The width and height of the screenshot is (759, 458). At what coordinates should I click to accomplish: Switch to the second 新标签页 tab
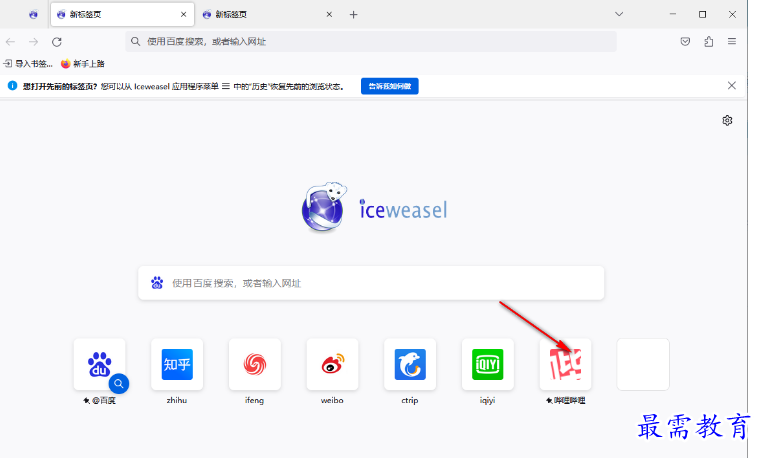pyautogui.click(x=267, y=15)
